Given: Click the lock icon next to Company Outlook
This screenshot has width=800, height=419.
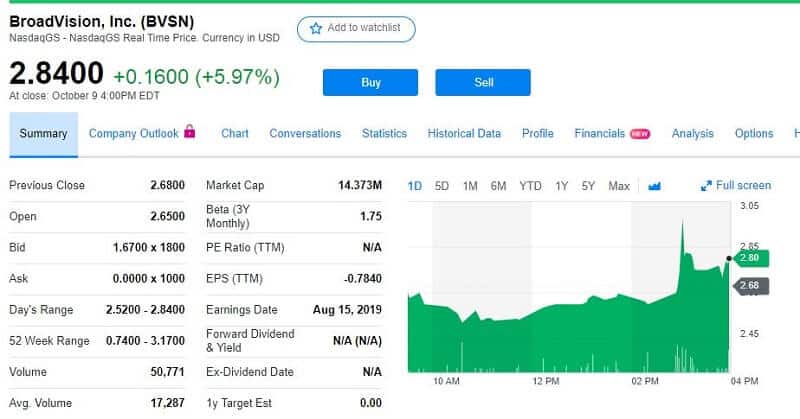Looking at the screenshot, I should [x=190, y=131].
